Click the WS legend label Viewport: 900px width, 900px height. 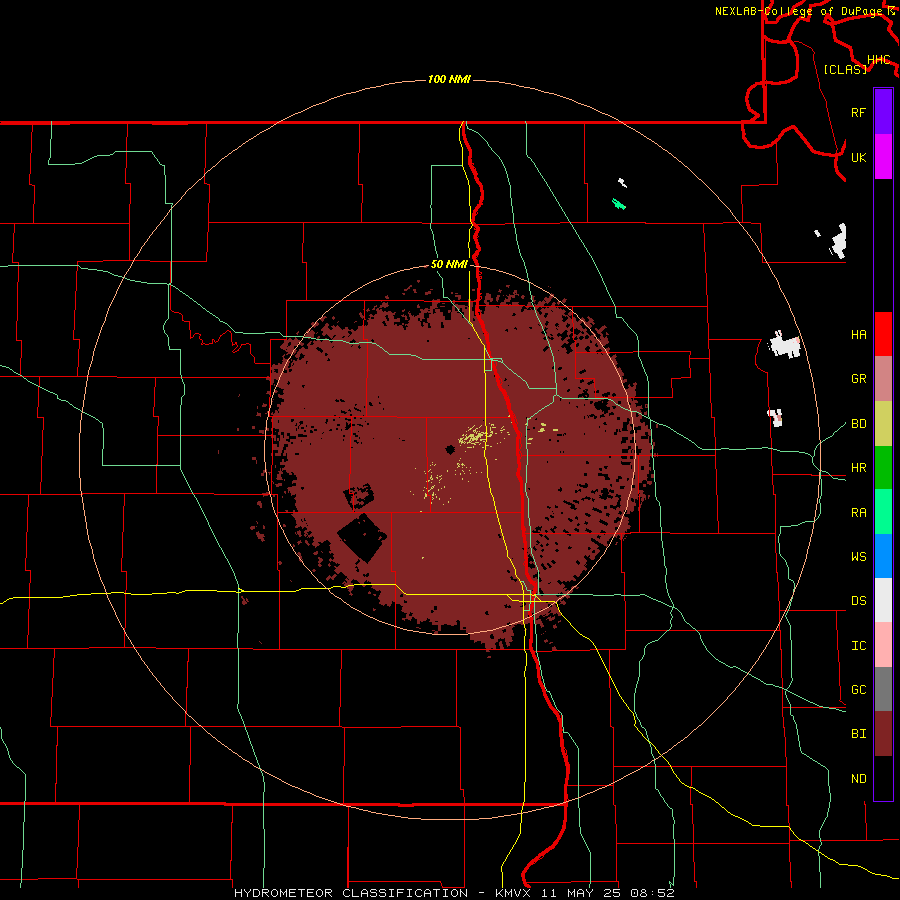(858, 556)
